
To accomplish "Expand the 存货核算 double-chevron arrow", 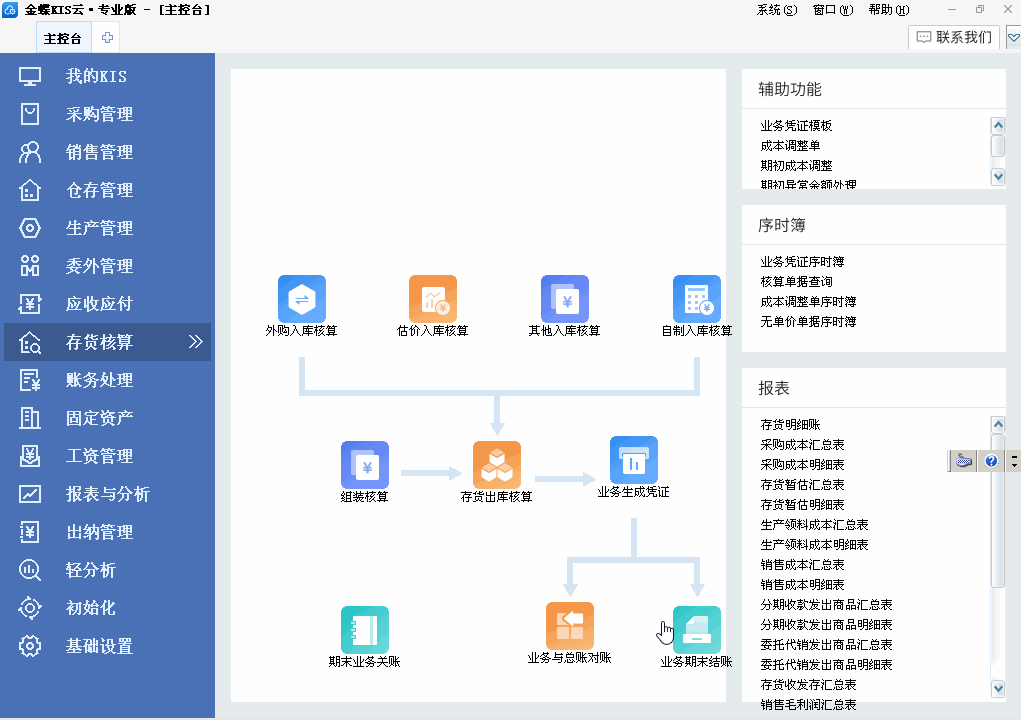I will coord(195,342).
